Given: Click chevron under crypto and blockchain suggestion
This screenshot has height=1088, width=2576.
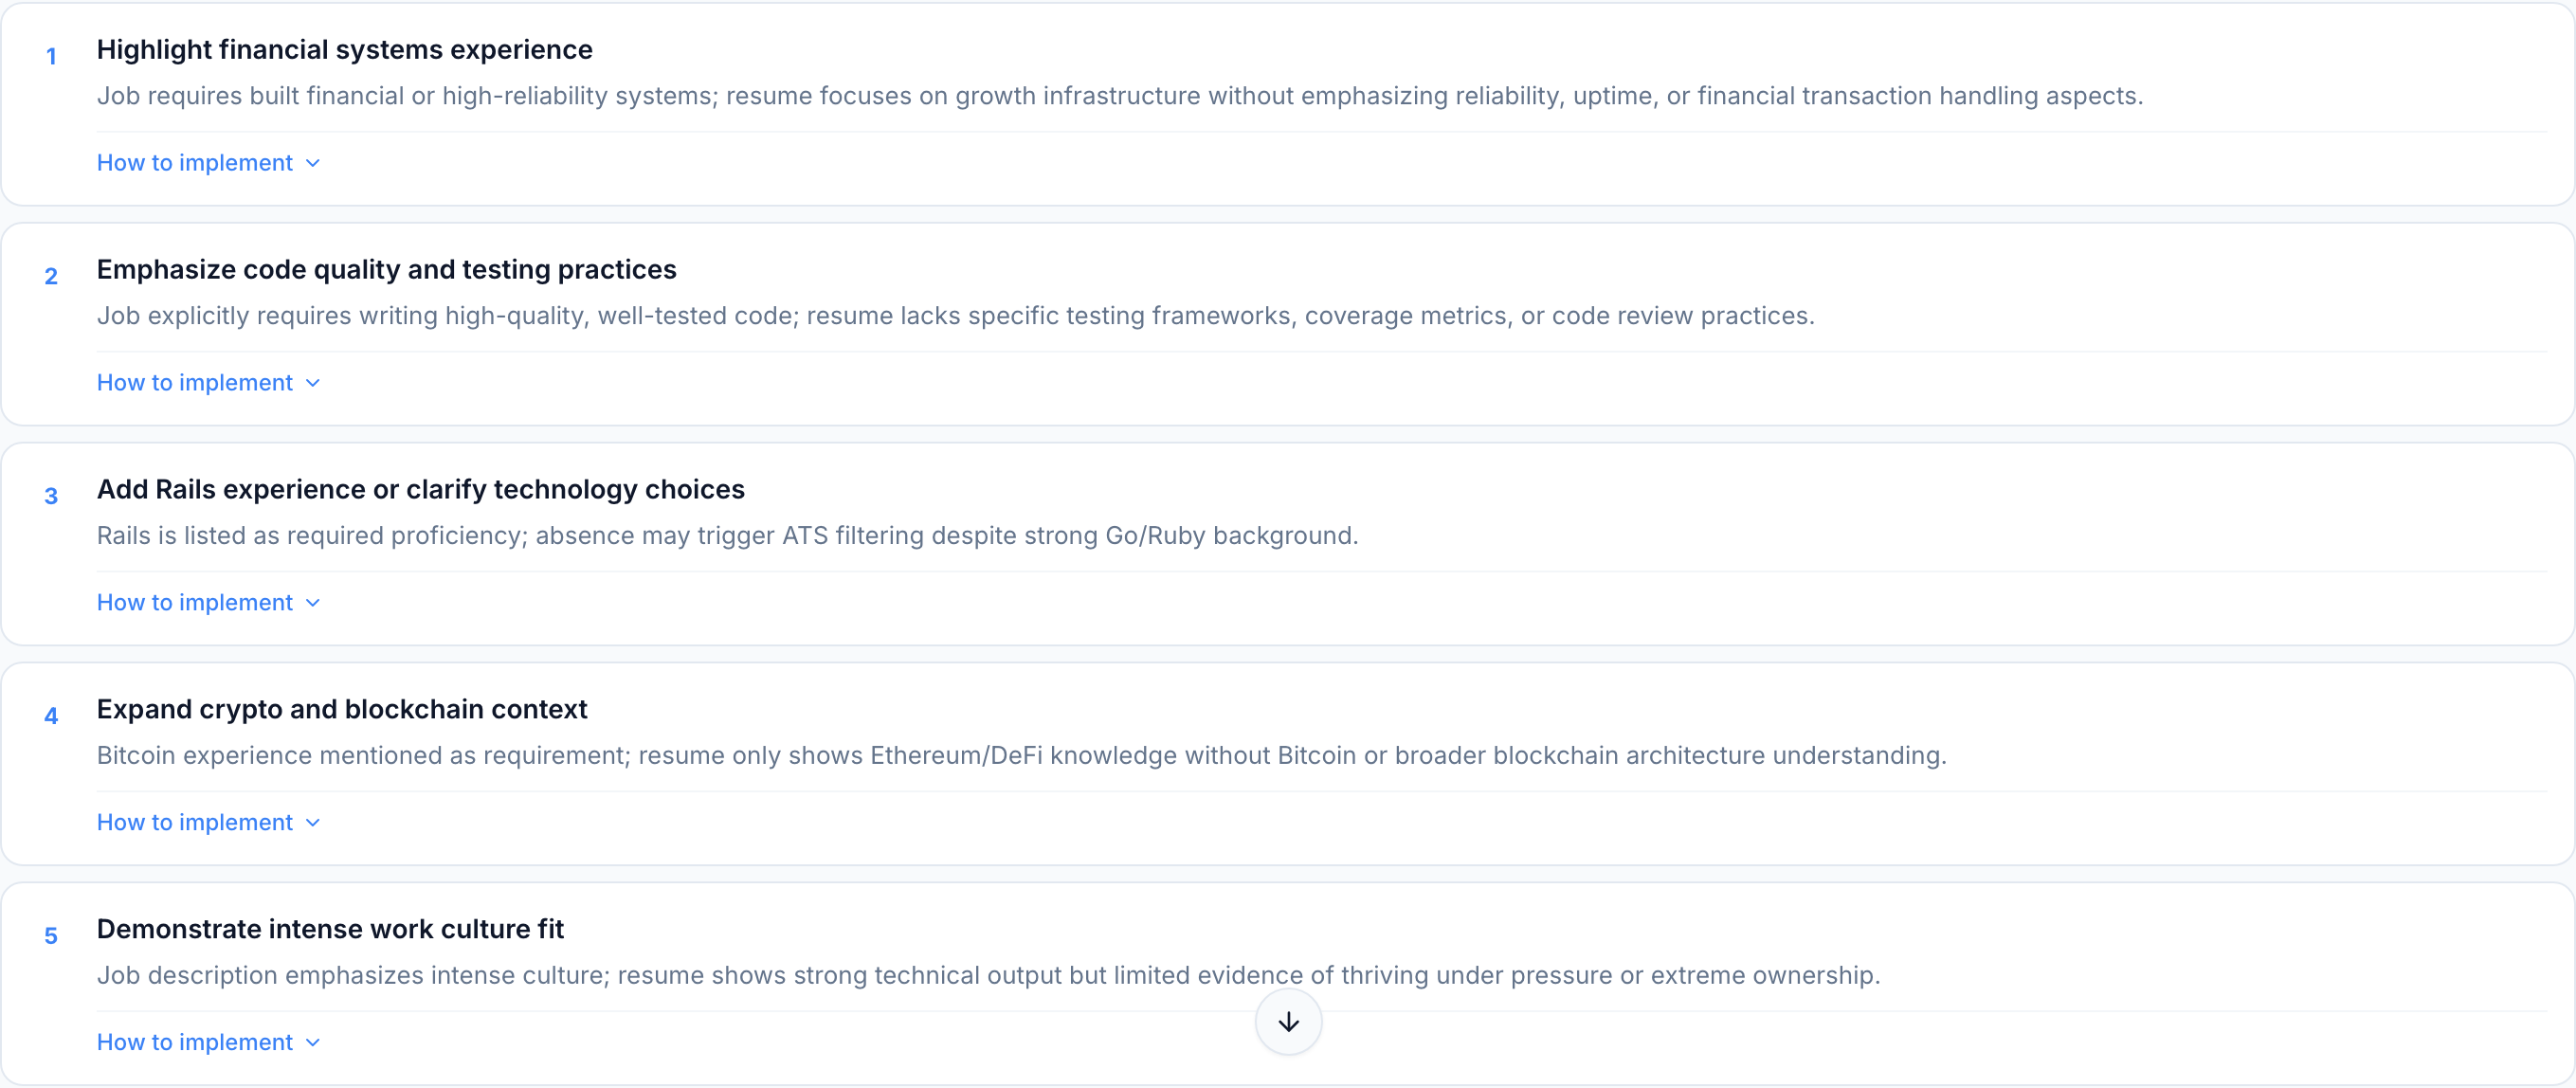Looking at the screenshot, I should [x=313, y=823].
